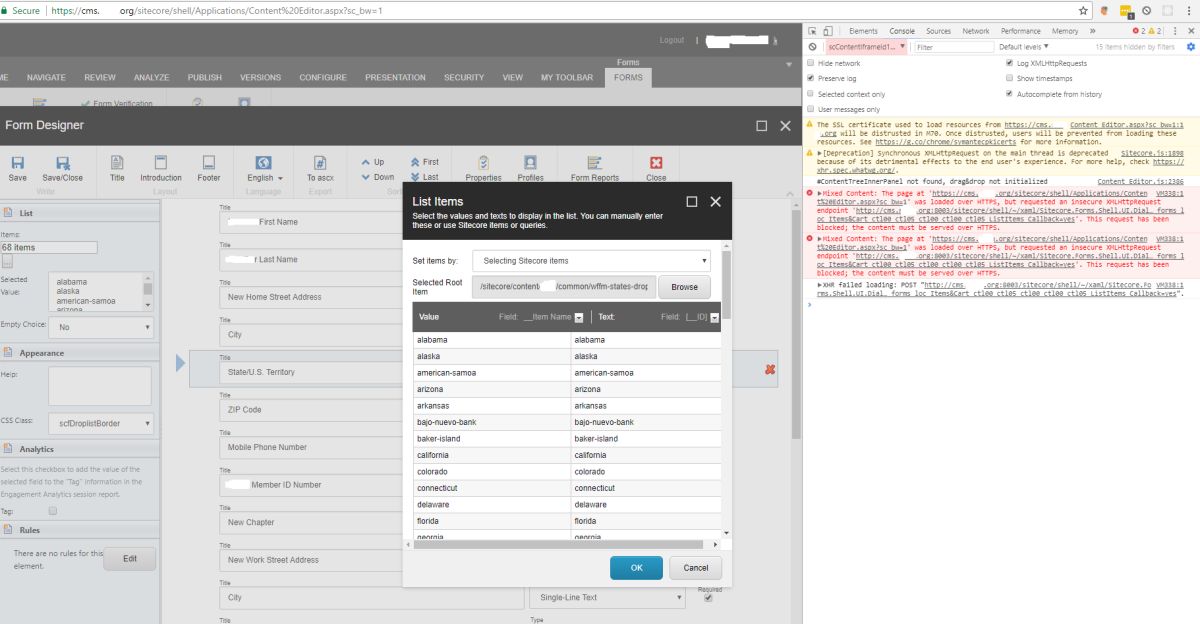Open Form Reports
The height and width of the screenshot is (624, 1200).
tap(595, 167)
